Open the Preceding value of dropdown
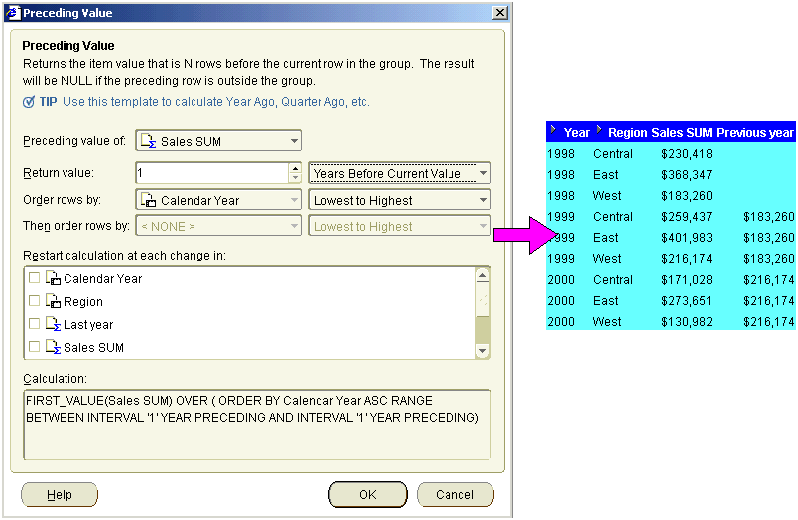This screenshot has width=798, height=520. [294, 141]
